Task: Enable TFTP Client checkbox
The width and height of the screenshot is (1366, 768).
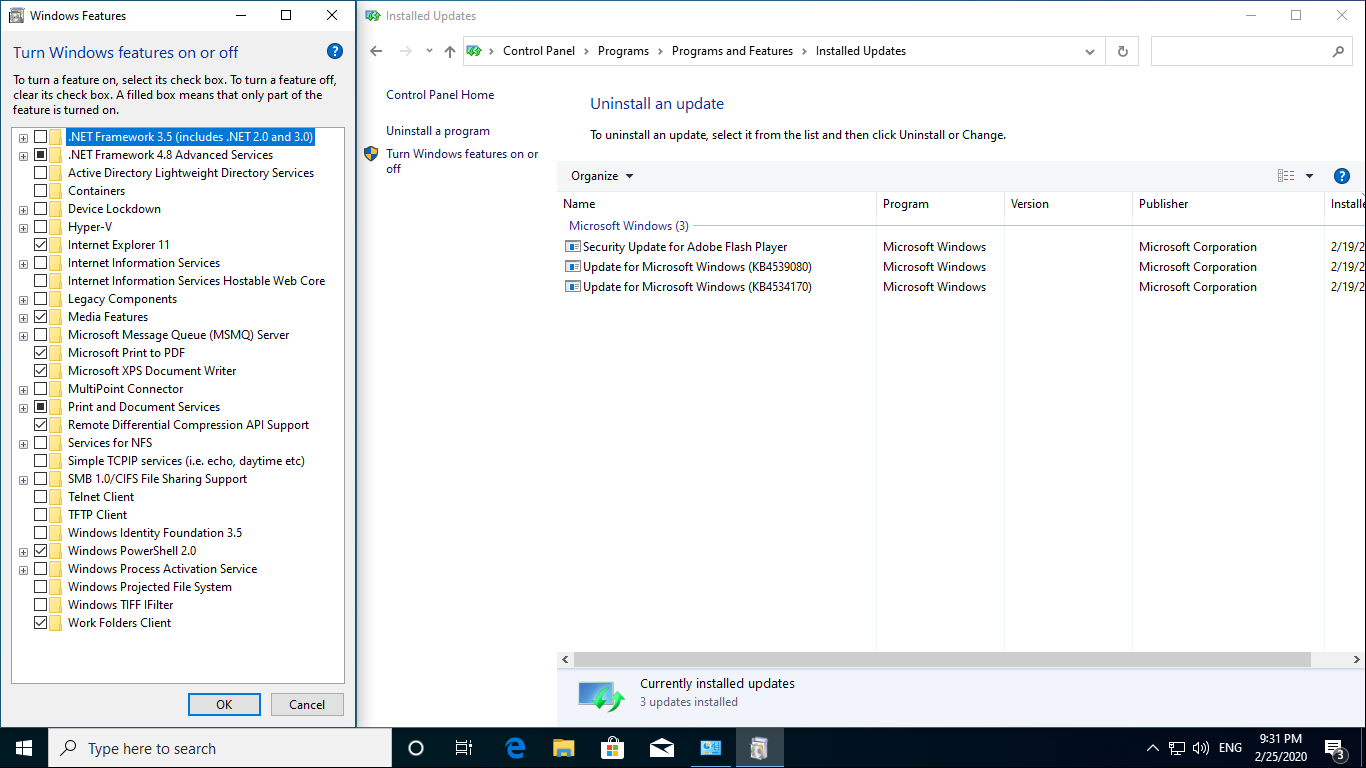Action: (40, 515)
